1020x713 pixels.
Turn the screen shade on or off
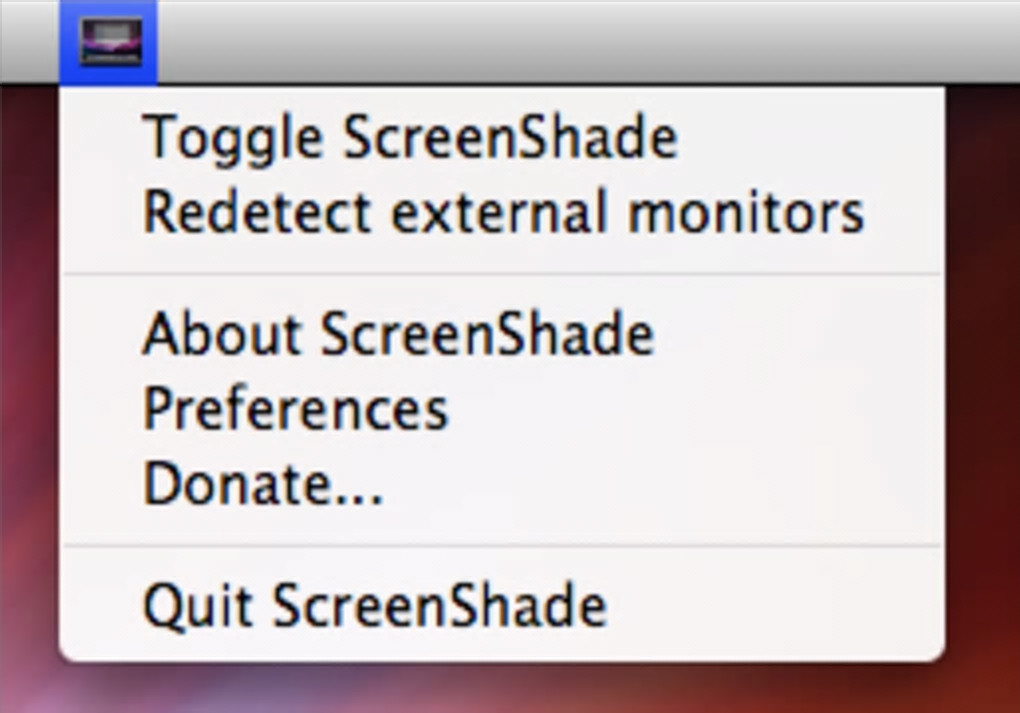point(410,138)
